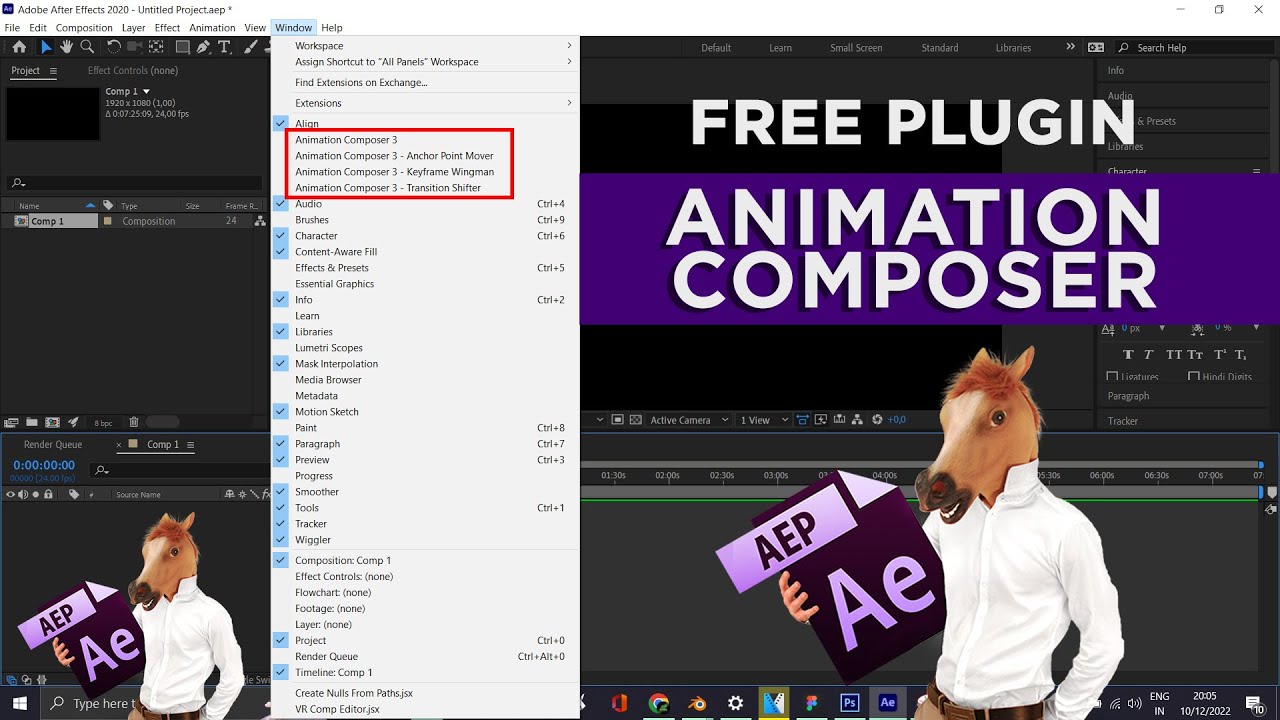
Task: Create a new composition from Project panel footer
Action: point(52,422)
